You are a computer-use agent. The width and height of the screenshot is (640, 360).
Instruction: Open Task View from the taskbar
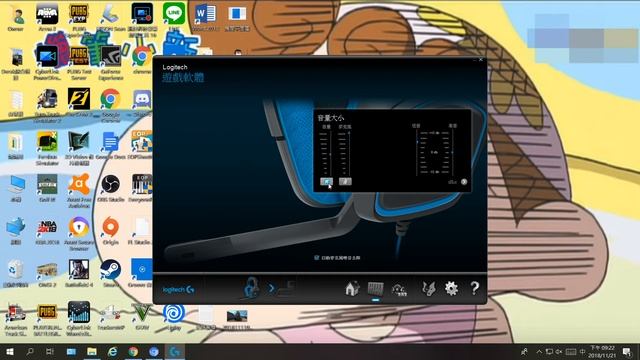[x=50, y=351]
